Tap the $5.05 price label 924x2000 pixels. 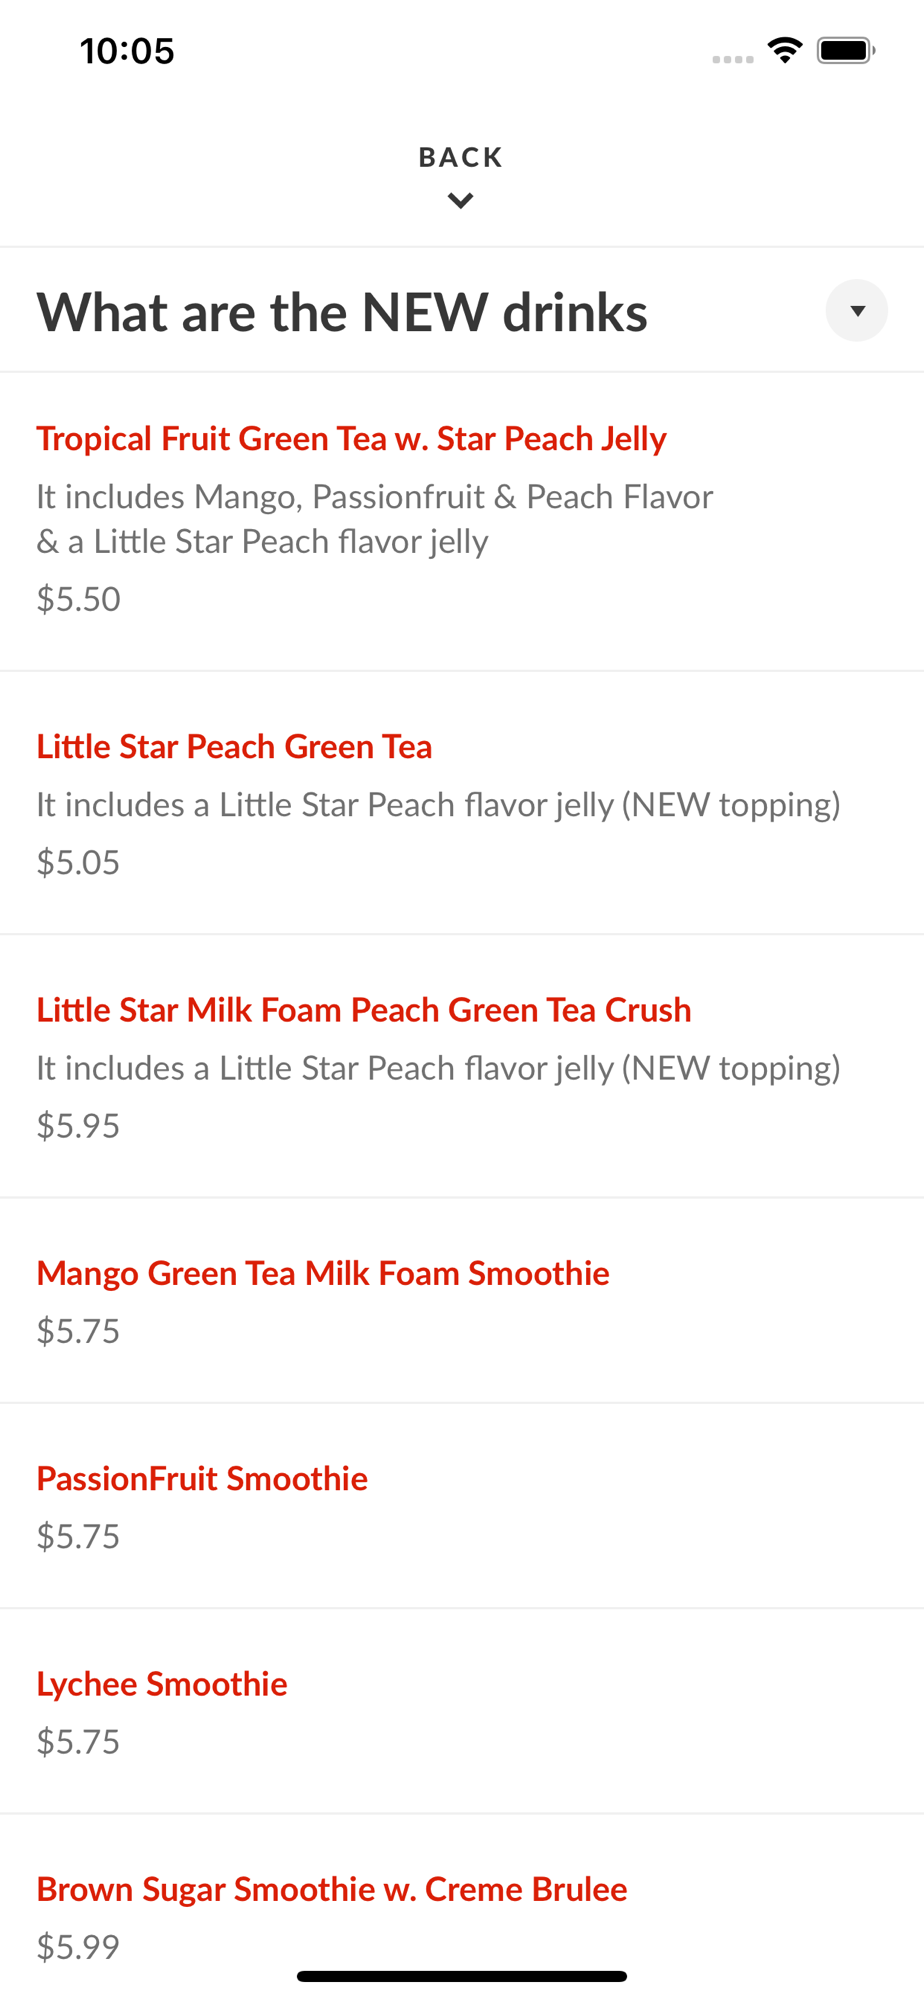pos(78,862)
